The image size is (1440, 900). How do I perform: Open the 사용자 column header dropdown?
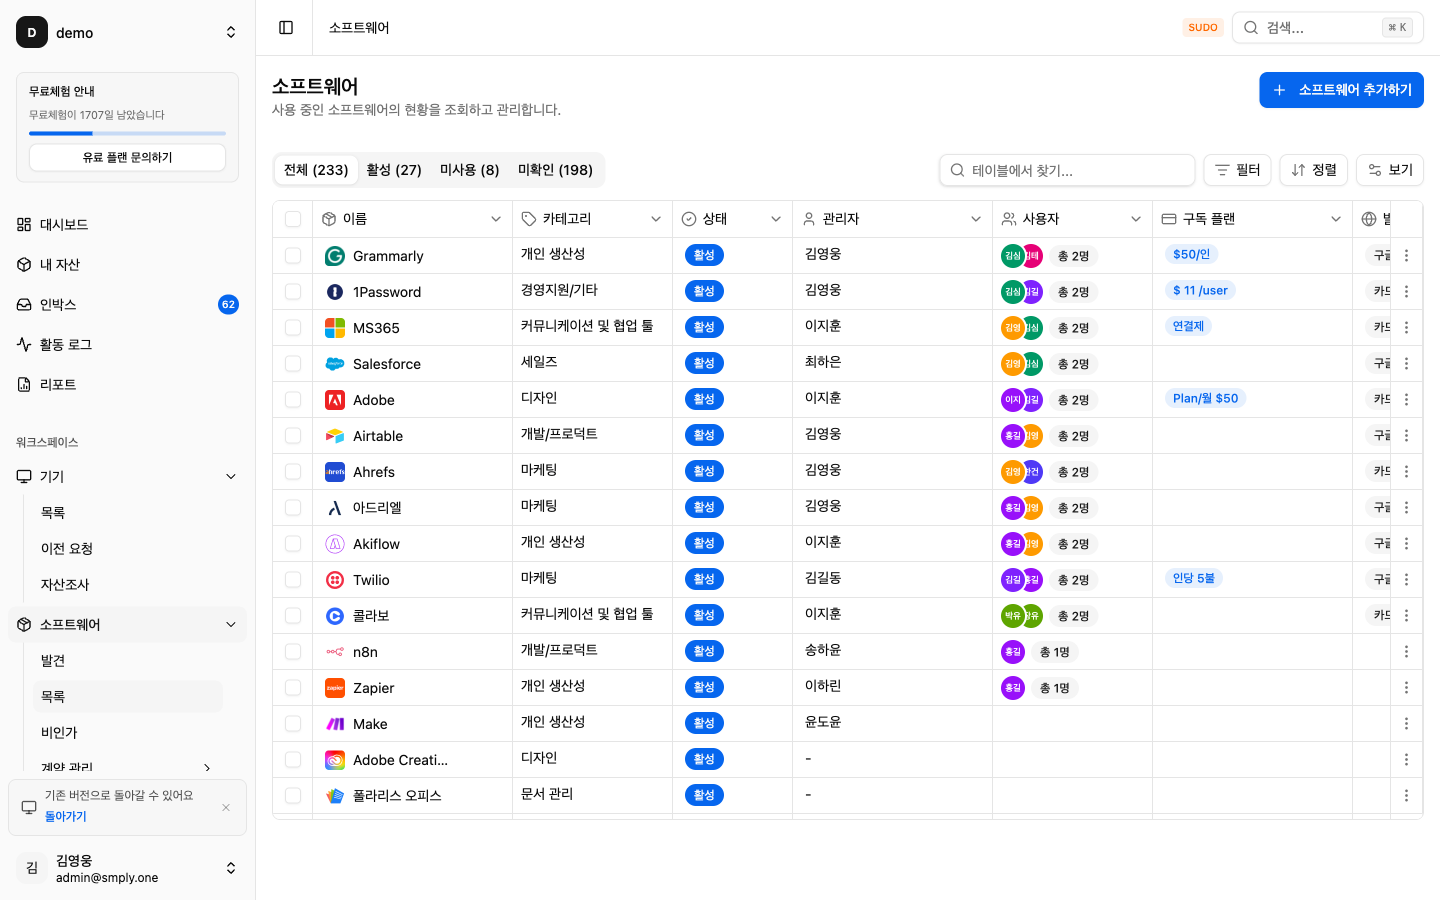(x=1136, y=219)
